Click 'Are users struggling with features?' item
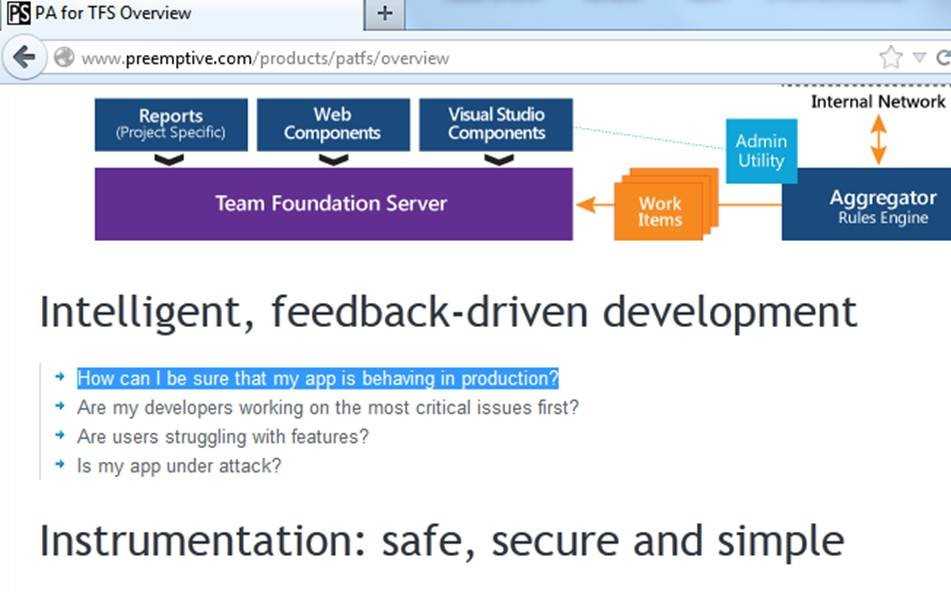The width and height of the screenshot is (951, 592). [x=223, y=437]
